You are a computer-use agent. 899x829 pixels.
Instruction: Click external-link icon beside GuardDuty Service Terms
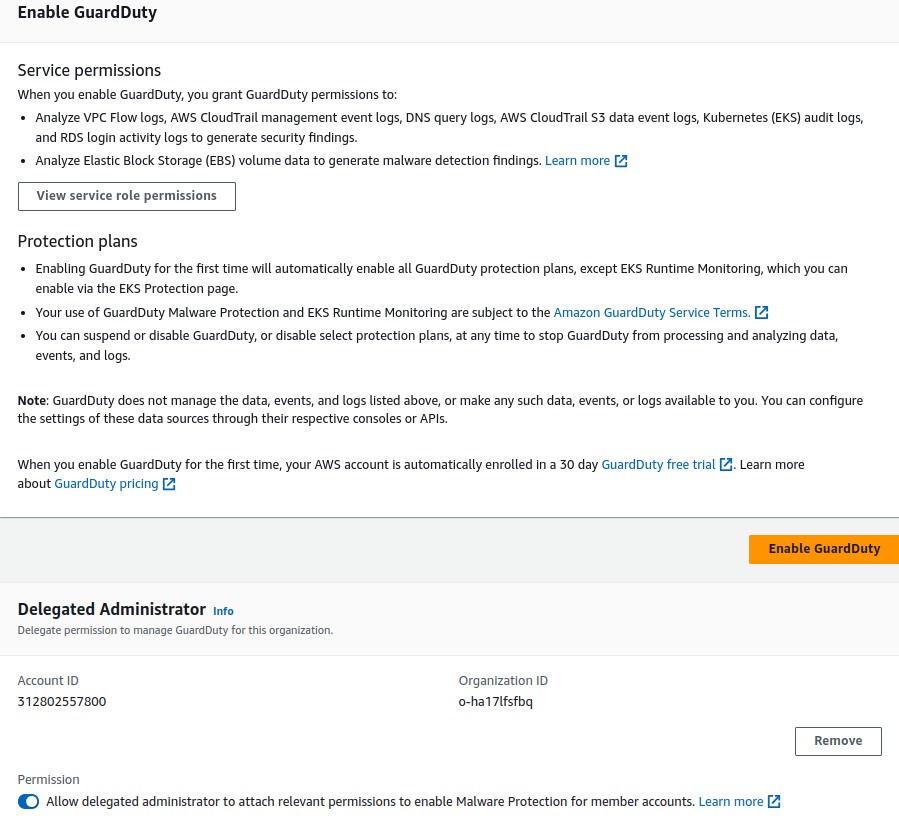click(x=762, y=313)
